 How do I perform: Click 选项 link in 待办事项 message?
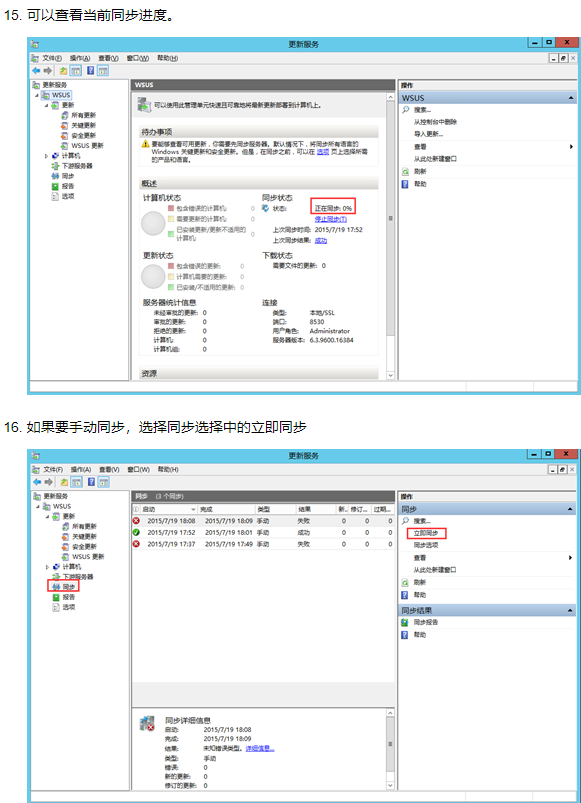pos(322,152)
